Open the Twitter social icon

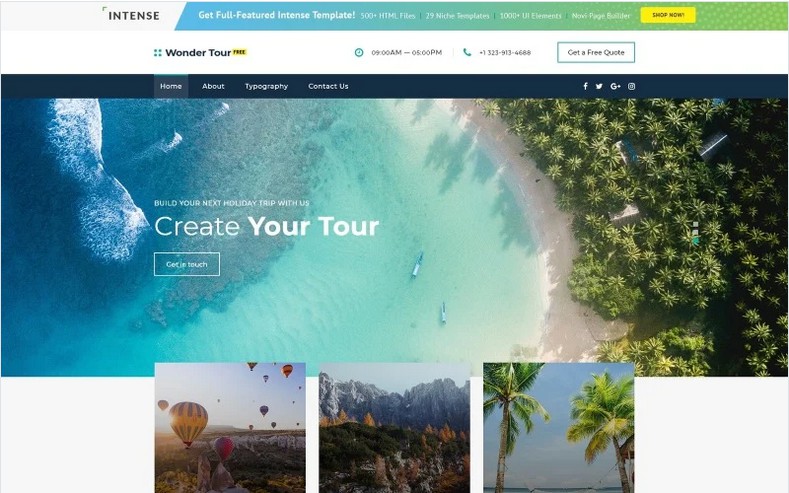(599, 86)
